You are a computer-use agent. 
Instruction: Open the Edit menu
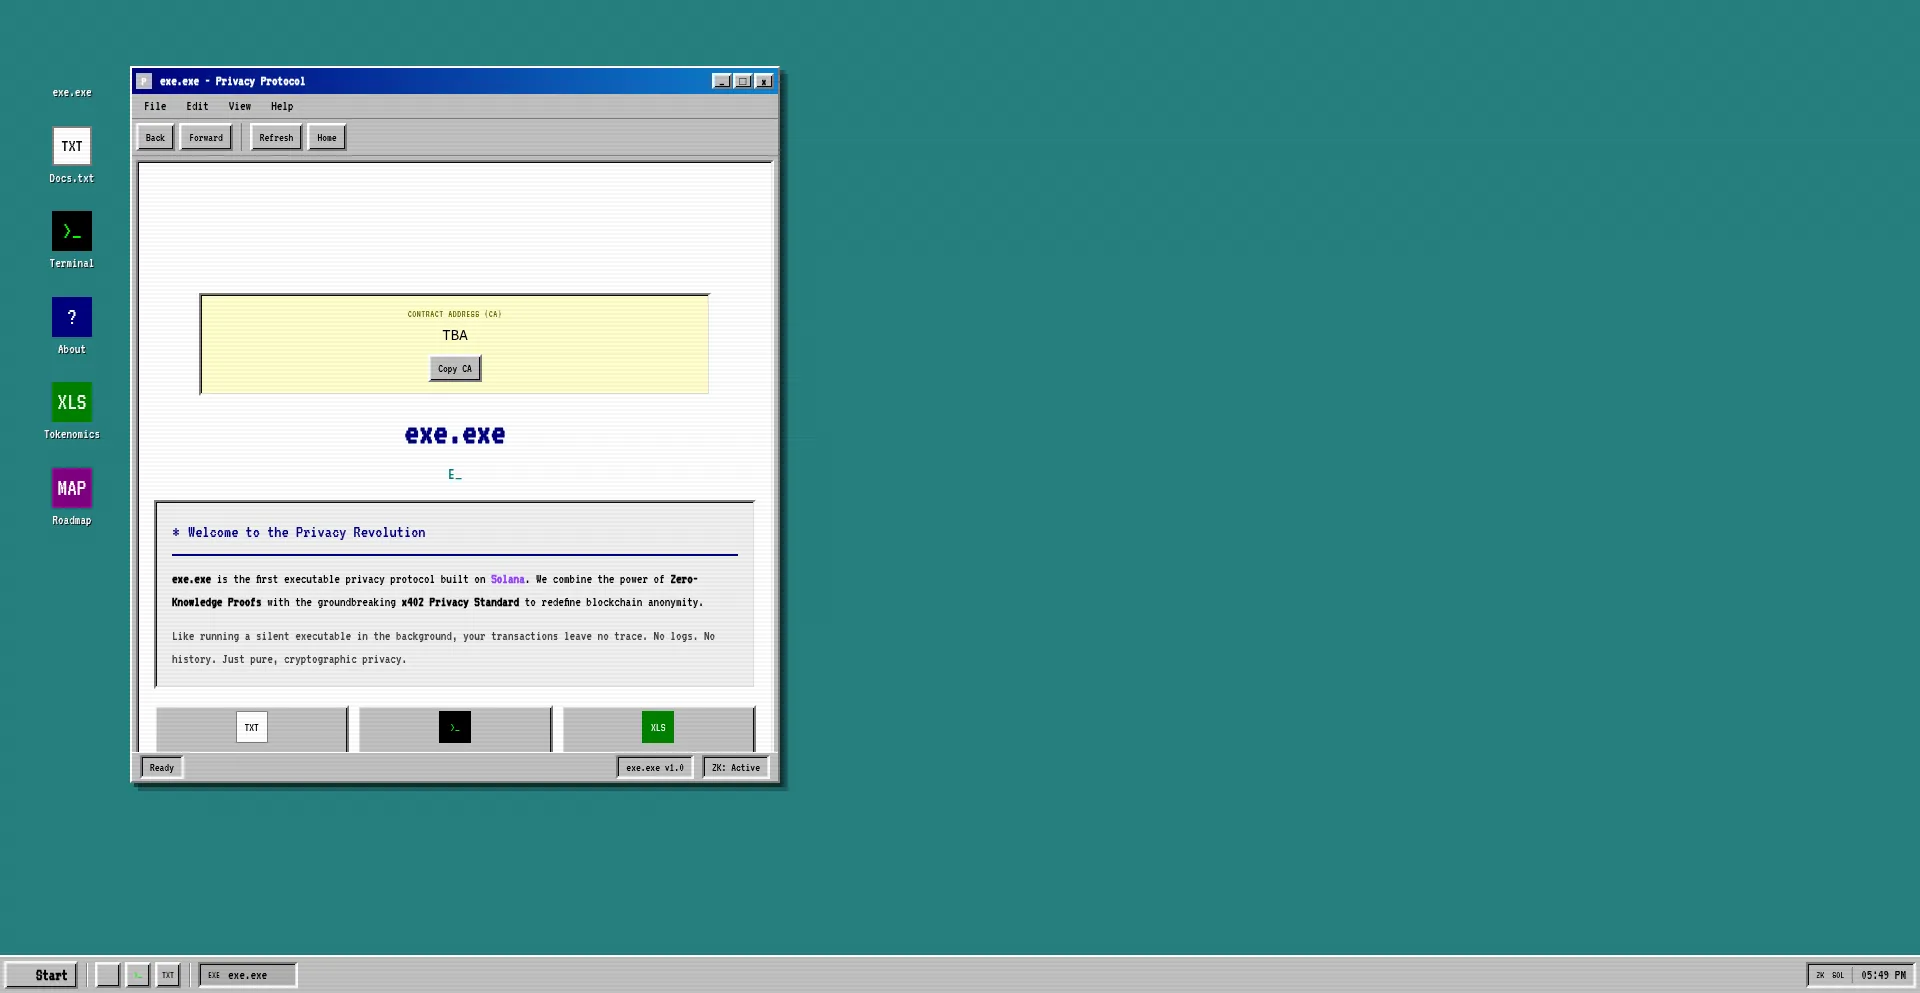[x=197, y=106]
